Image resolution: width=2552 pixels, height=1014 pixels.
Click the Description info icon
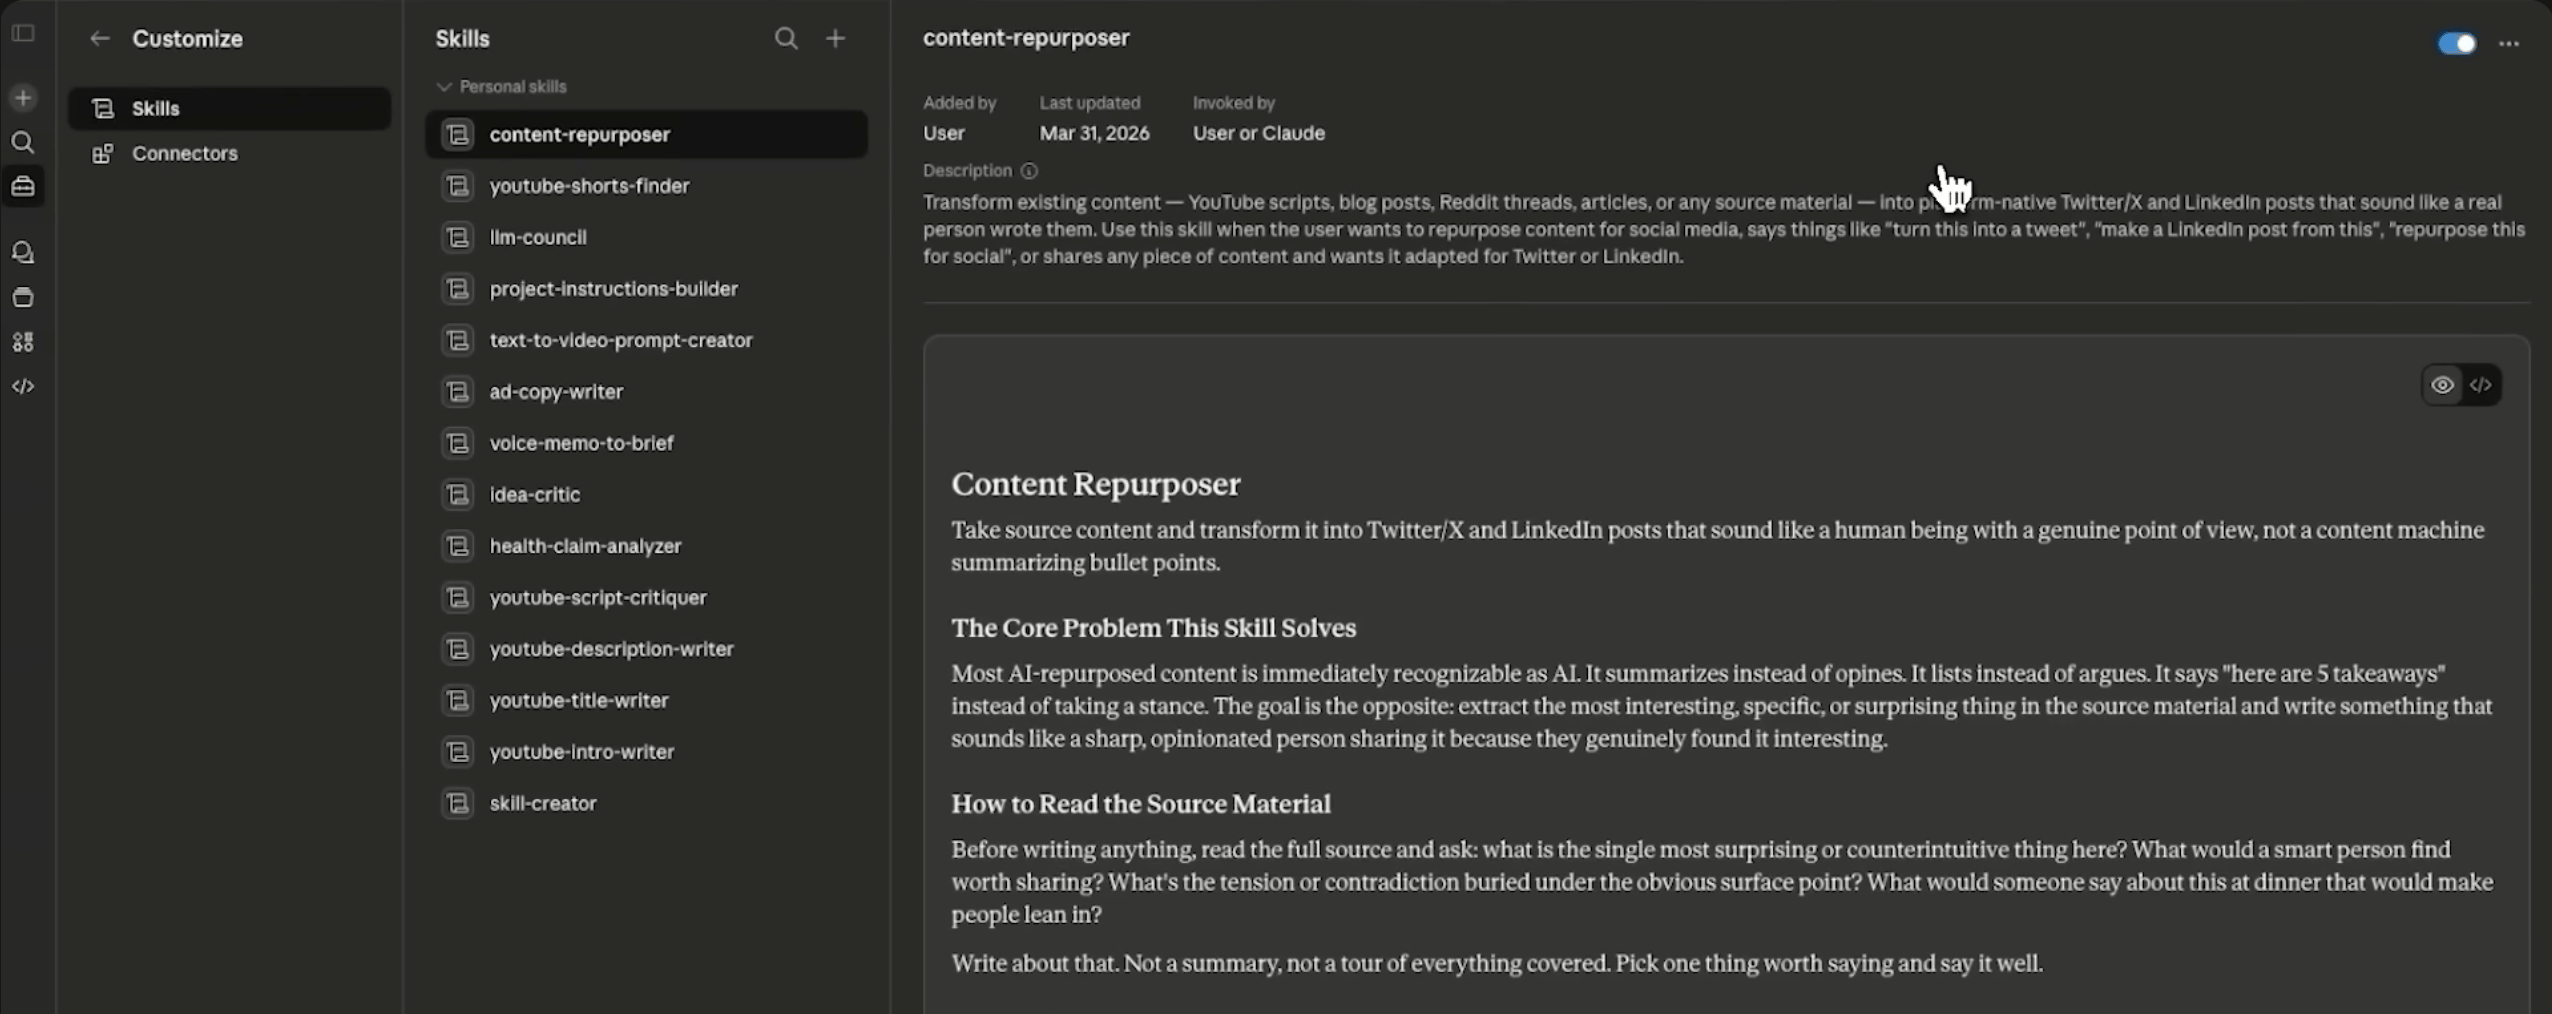point(1029,171)
